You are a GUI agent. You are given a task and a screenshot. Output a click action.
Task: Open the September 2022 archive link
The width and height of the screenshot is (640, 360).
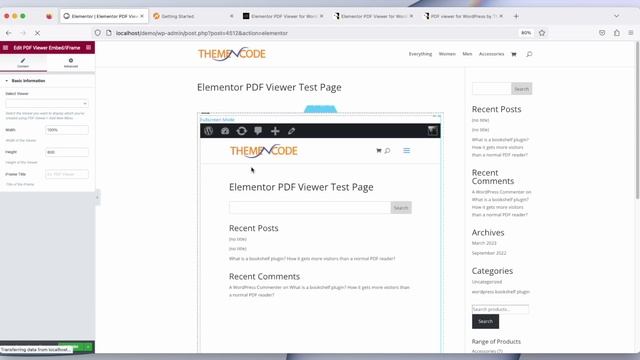click(489, 253)
